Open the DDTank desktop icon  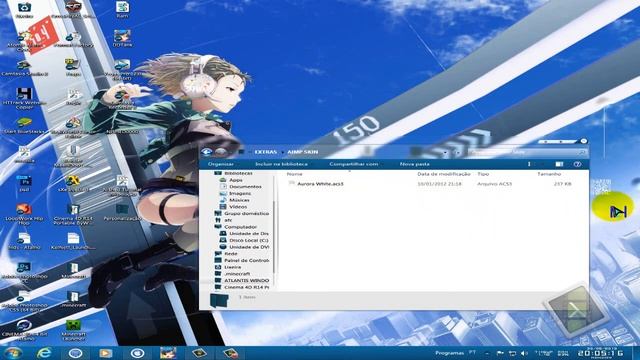click(122, 39)
